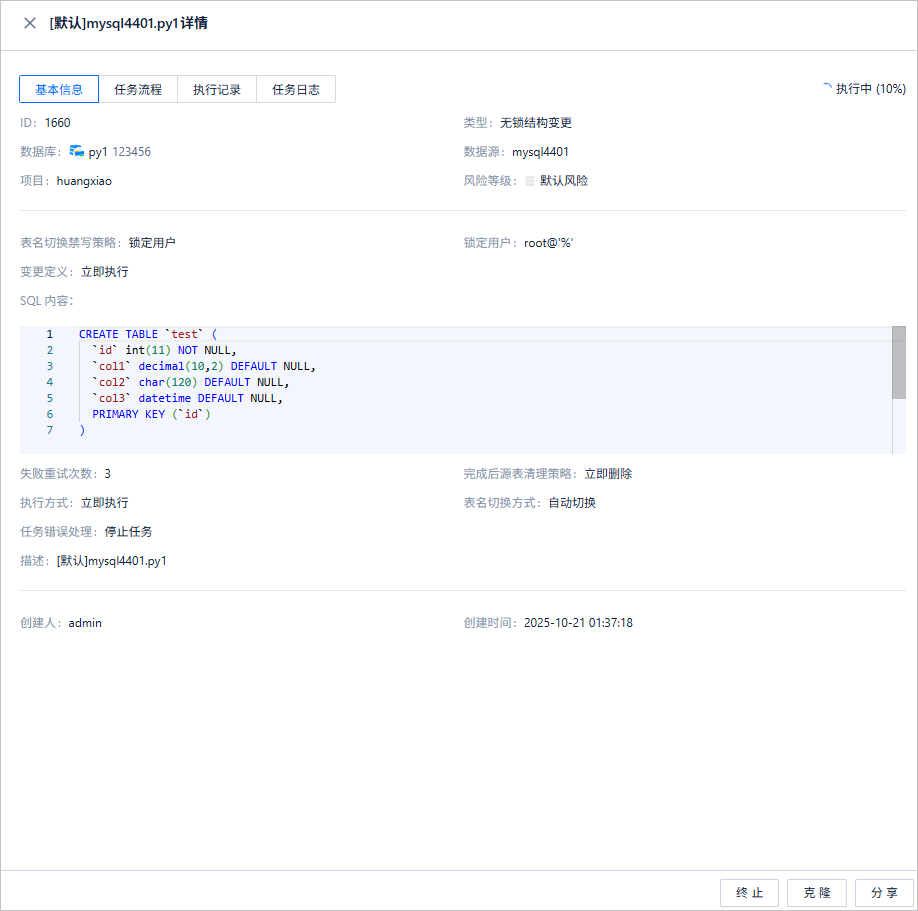Screen dimensions: 918x911
Task: Click the database icon beside py1
Action: coord(77,151)
